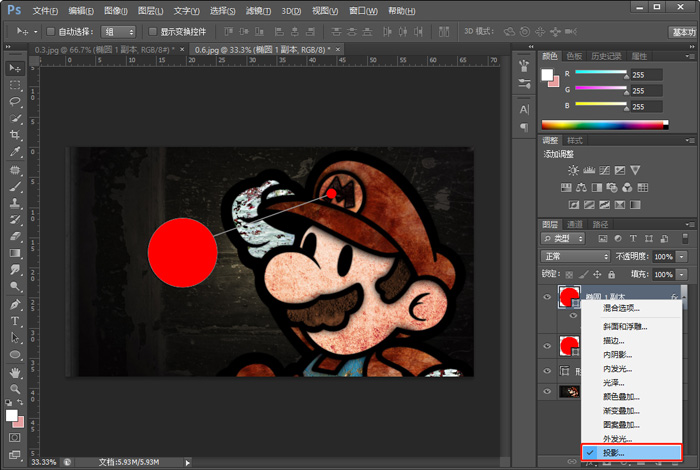
Task: Click the color spectrum ramp
Action: click(x=604, y=125)
